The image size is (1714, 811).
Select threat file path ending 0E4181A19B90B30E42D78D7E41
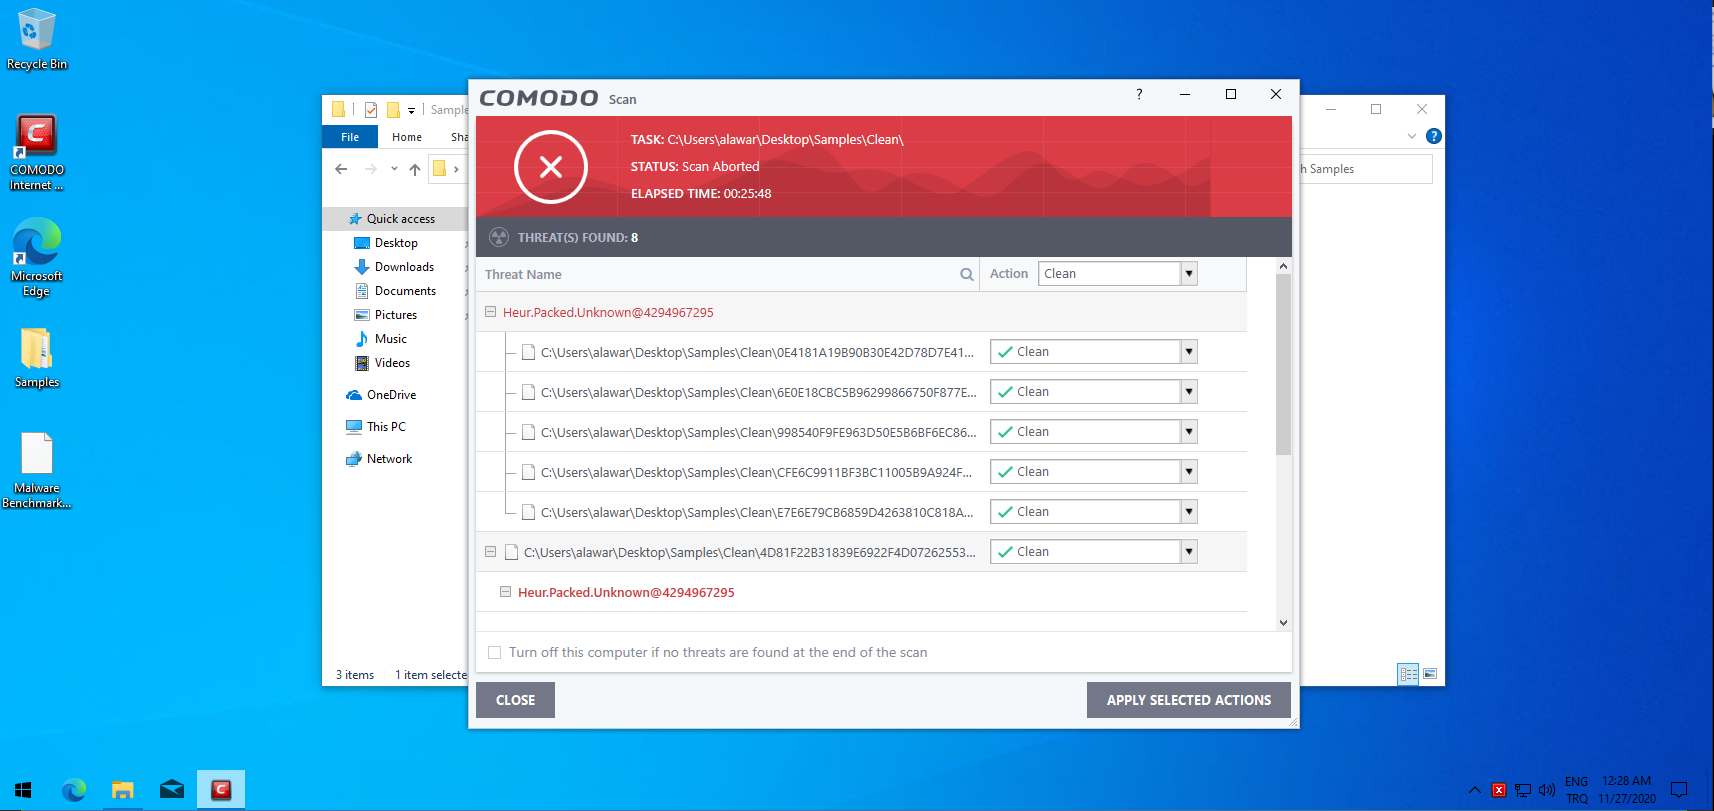point(757,352)
